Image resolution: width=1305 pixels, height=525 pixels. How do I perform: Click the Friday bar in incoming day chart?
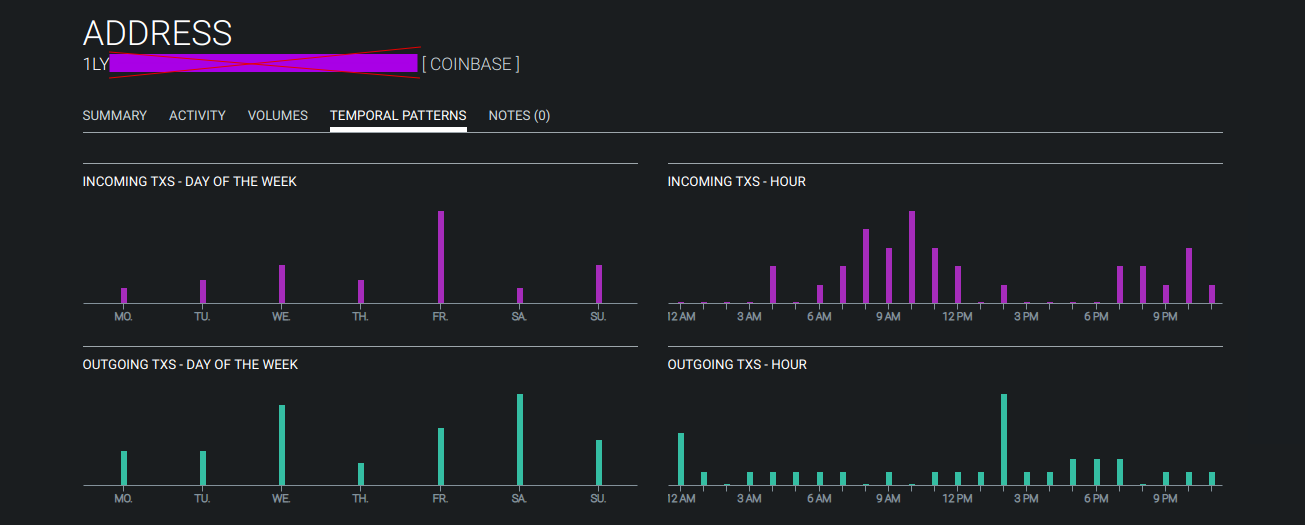point(440,257)
